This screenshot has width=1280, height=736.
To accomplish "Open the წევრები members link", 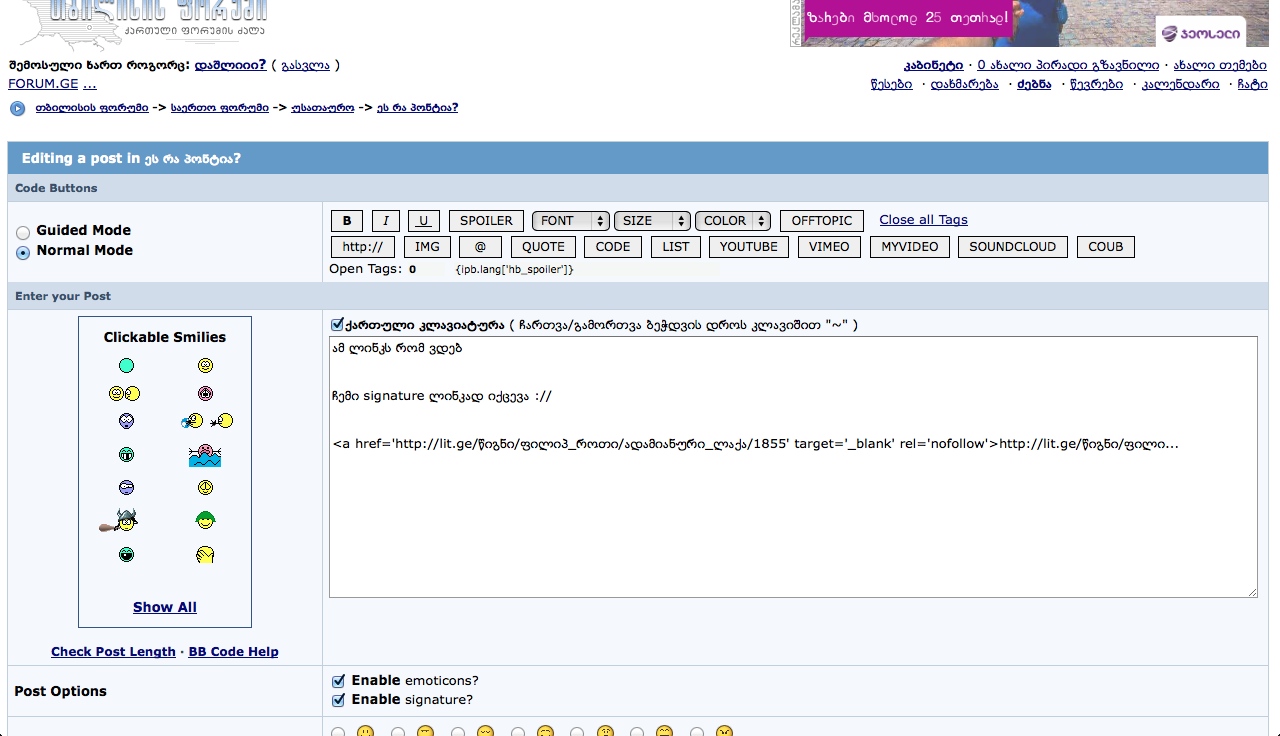I will click(x=1096, y=84).
